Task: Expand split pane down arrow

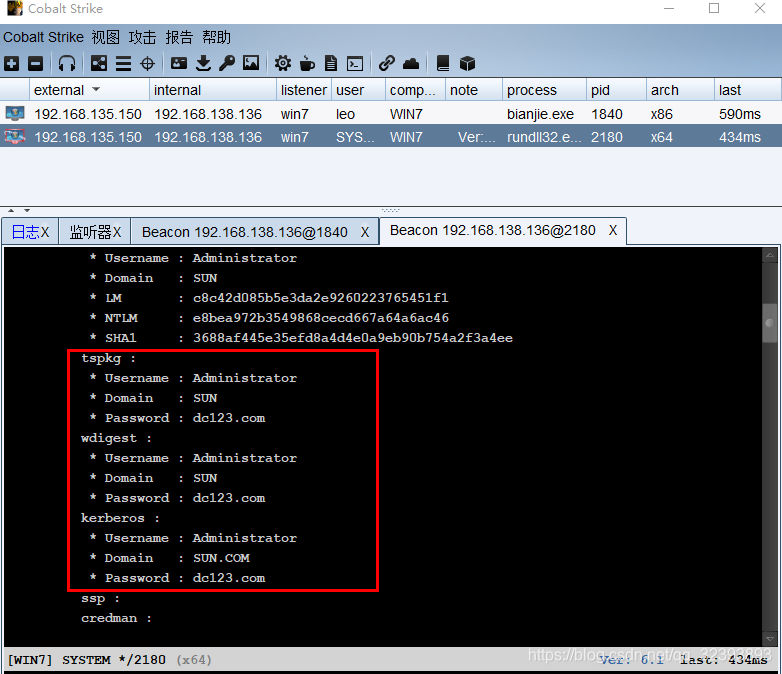Action: pos(27,211)
